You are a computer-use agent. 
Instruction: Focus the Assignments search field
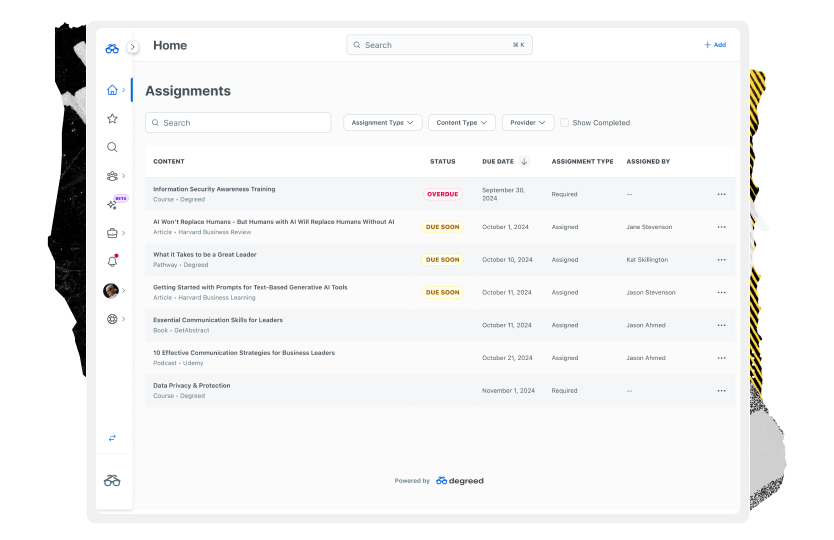tap(238, 123)
